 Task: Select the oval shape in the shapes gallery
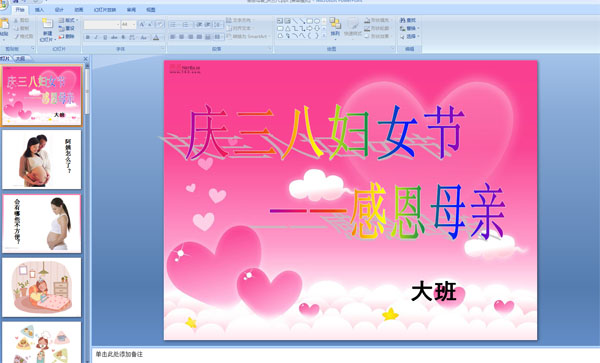[x=317, y=21]
